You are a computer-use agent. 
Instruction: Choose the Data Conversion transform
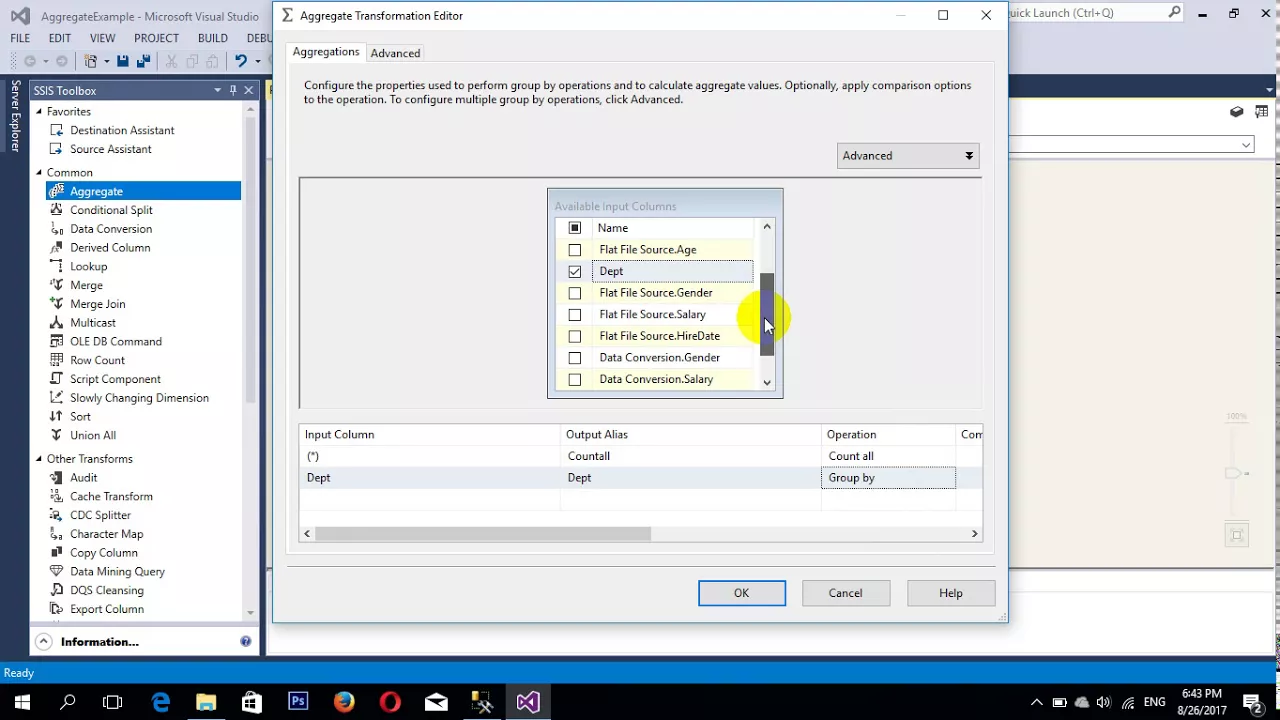[x=111, y=229]
